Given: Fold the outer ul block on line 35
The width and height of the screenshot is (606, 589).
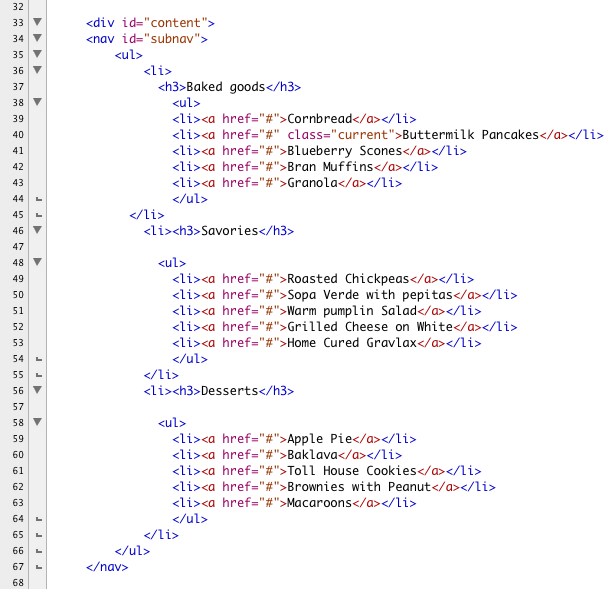Looking at the screenshot, I should [37, 55].
